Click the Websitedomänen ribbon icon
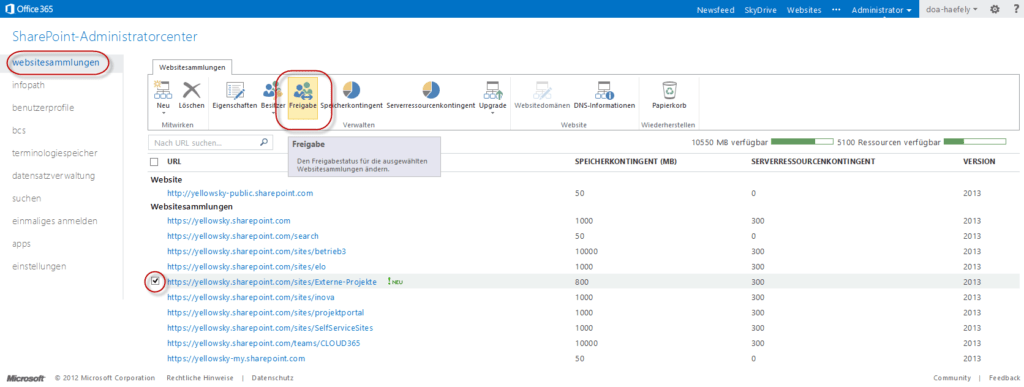1024x387 pixels. [x=542, y=90]
